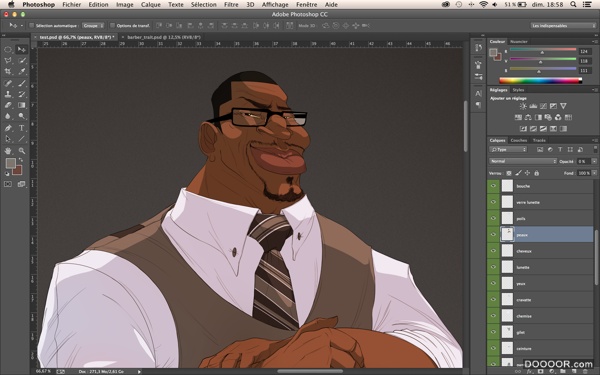Open Les indispensables workspace dropdown
Viewport: 600px width, 375px height.
coord(563,26)
